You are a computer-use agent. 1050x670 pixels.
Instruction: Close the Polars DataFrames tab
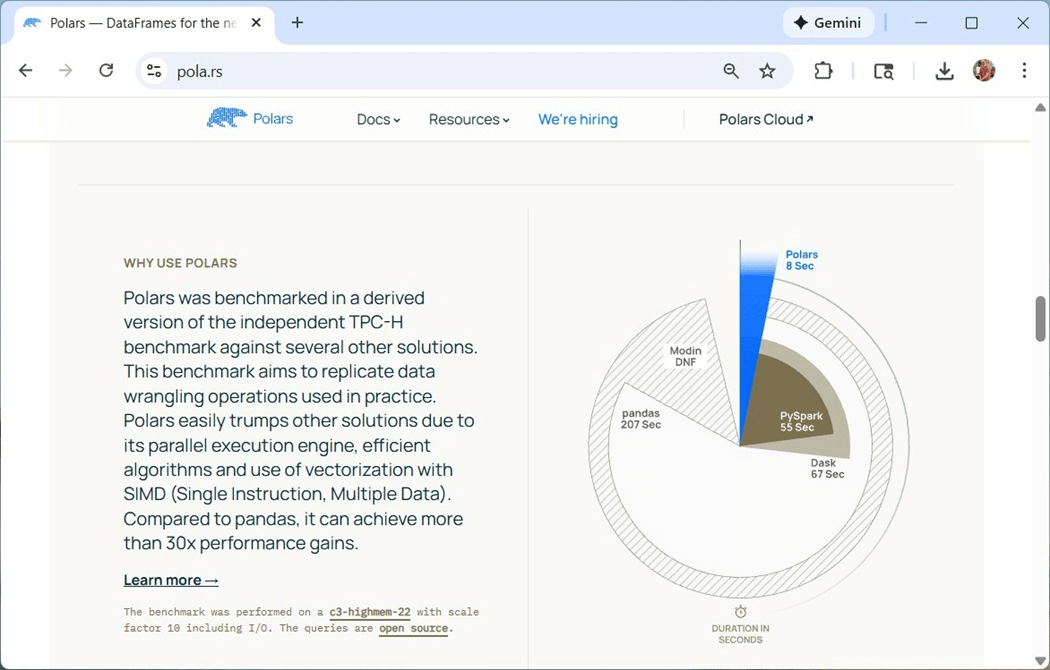point(256,23)
